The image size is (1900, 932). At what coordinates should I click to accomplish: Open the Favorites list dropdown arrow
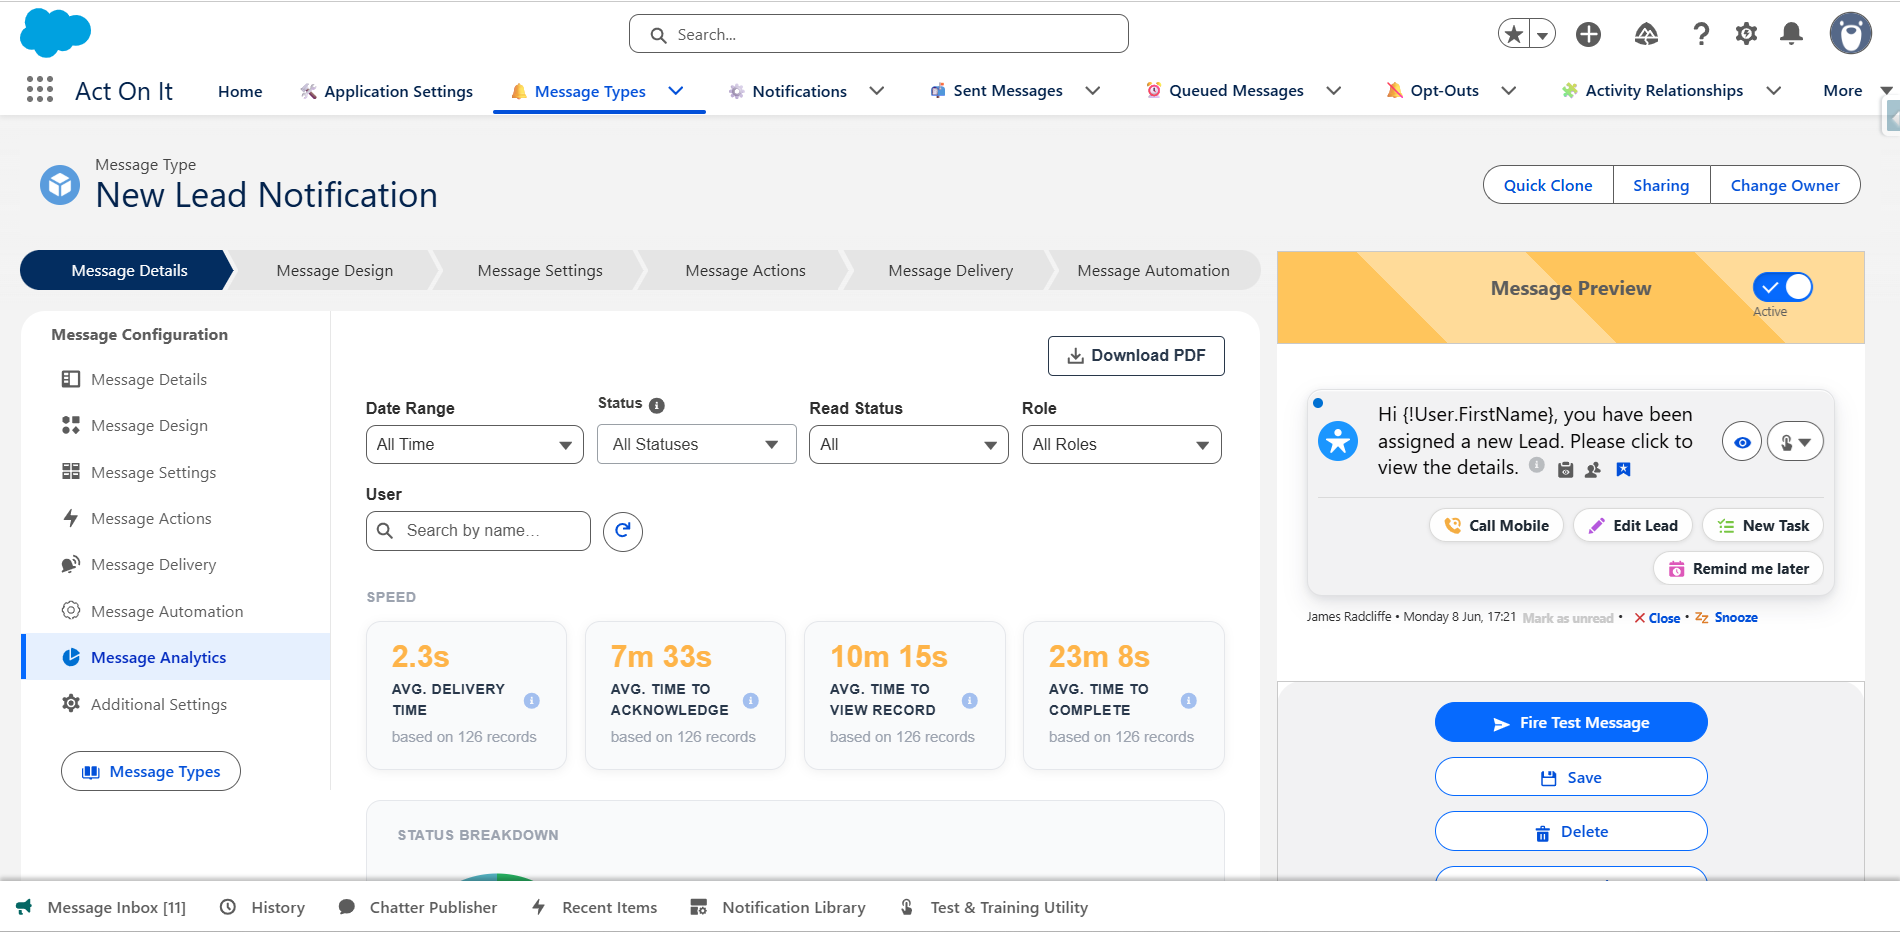(1543, 34)
